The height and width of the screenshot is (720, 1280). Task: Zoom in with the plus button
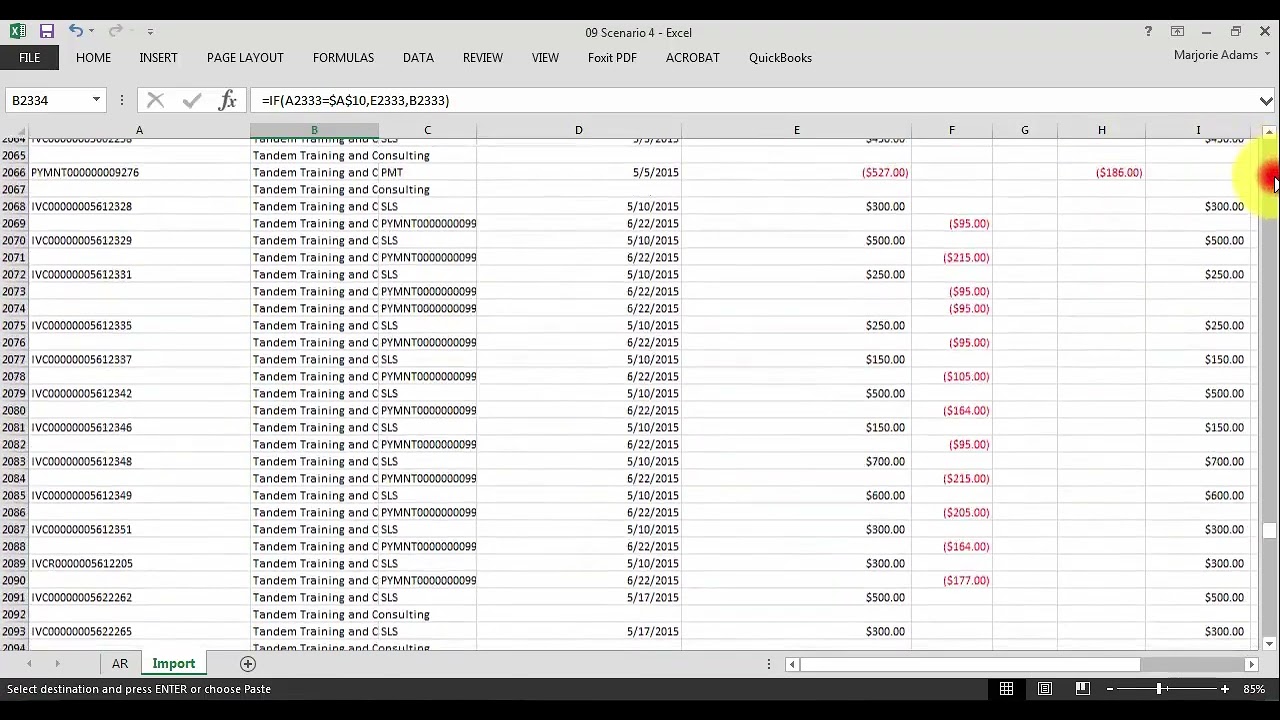(1224, 689)
